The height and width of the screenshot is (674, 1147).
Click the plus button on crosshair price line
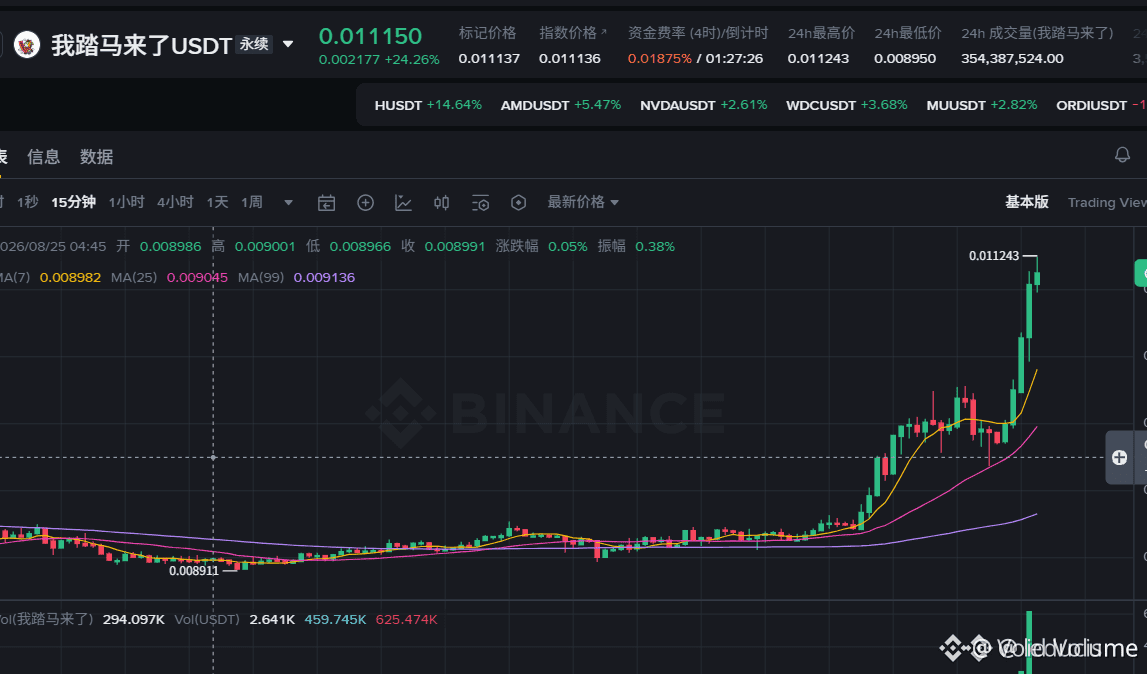point(1119,457)
